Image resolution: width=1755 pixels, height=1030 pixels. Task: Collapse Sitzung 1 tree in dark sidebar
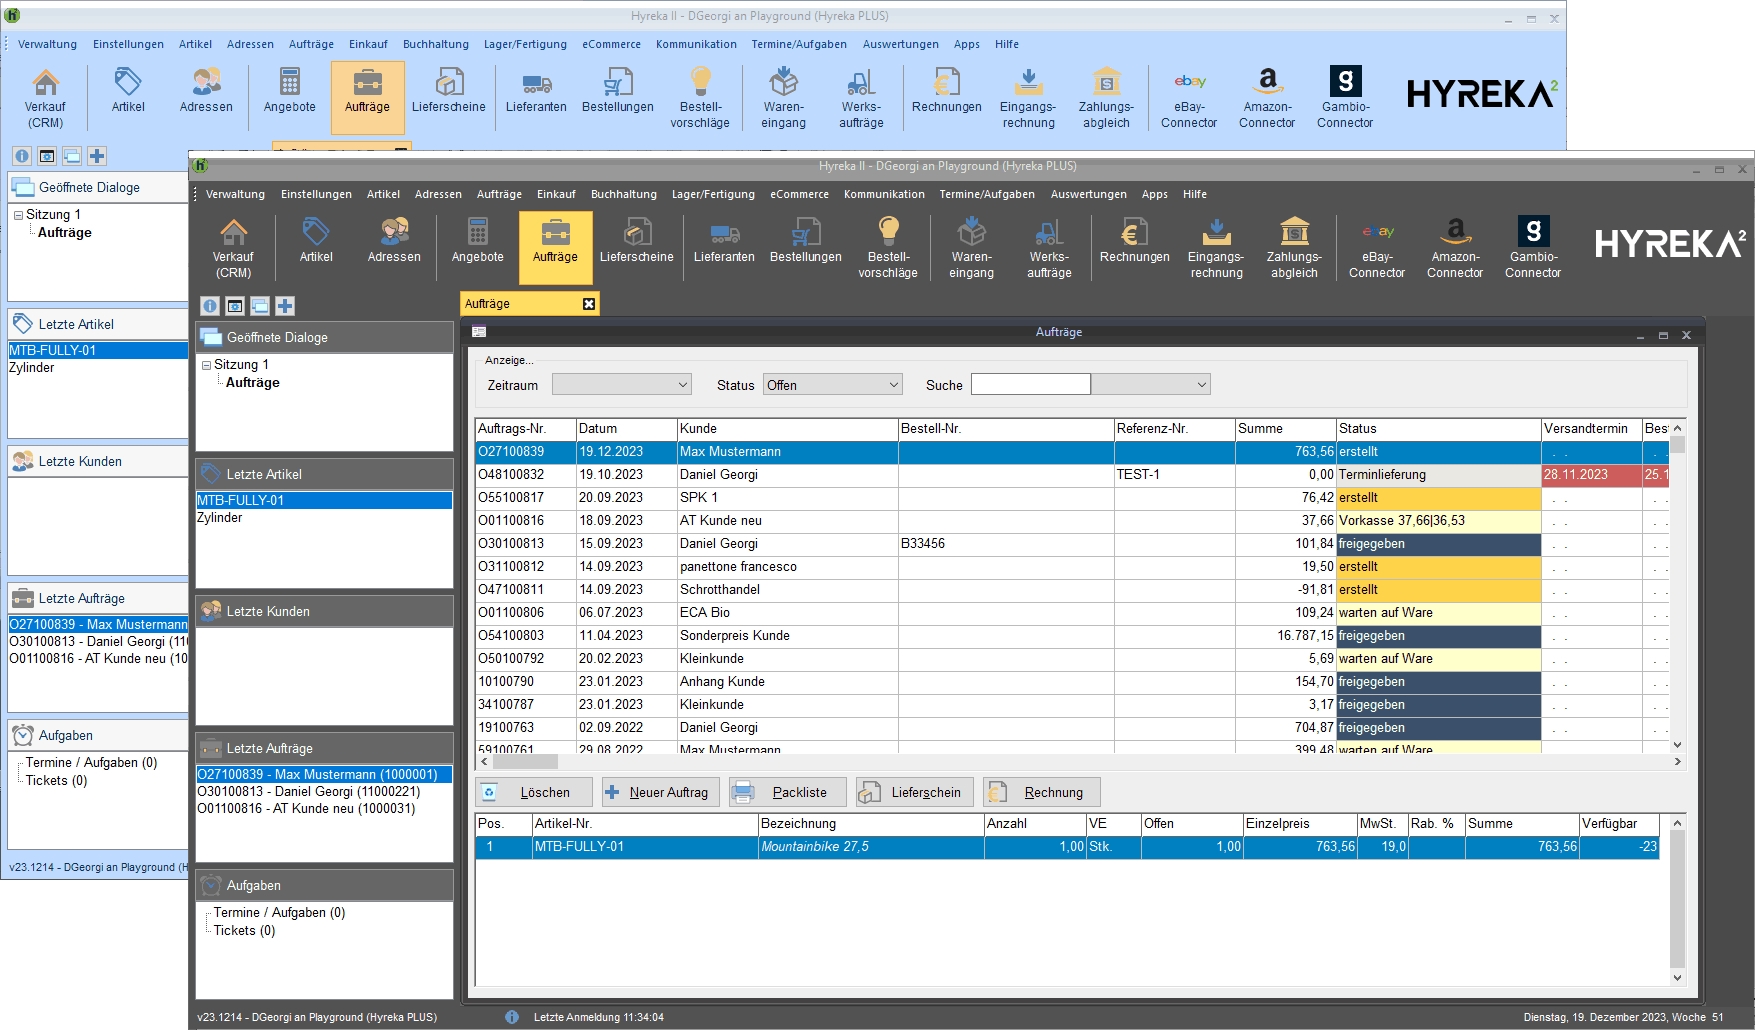(x=206, y=365)
